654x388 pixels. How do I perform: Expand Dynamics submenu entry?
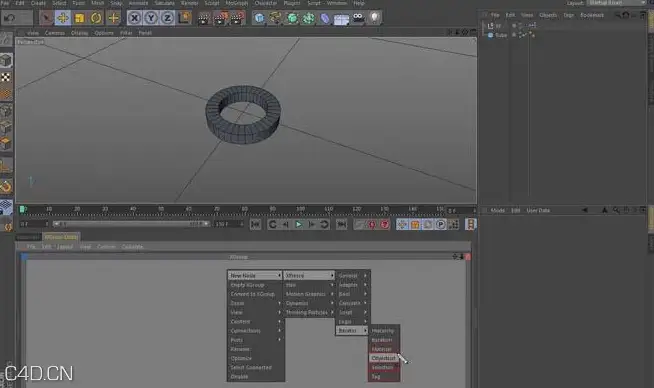pyautogui.click(x=309, y=303)
